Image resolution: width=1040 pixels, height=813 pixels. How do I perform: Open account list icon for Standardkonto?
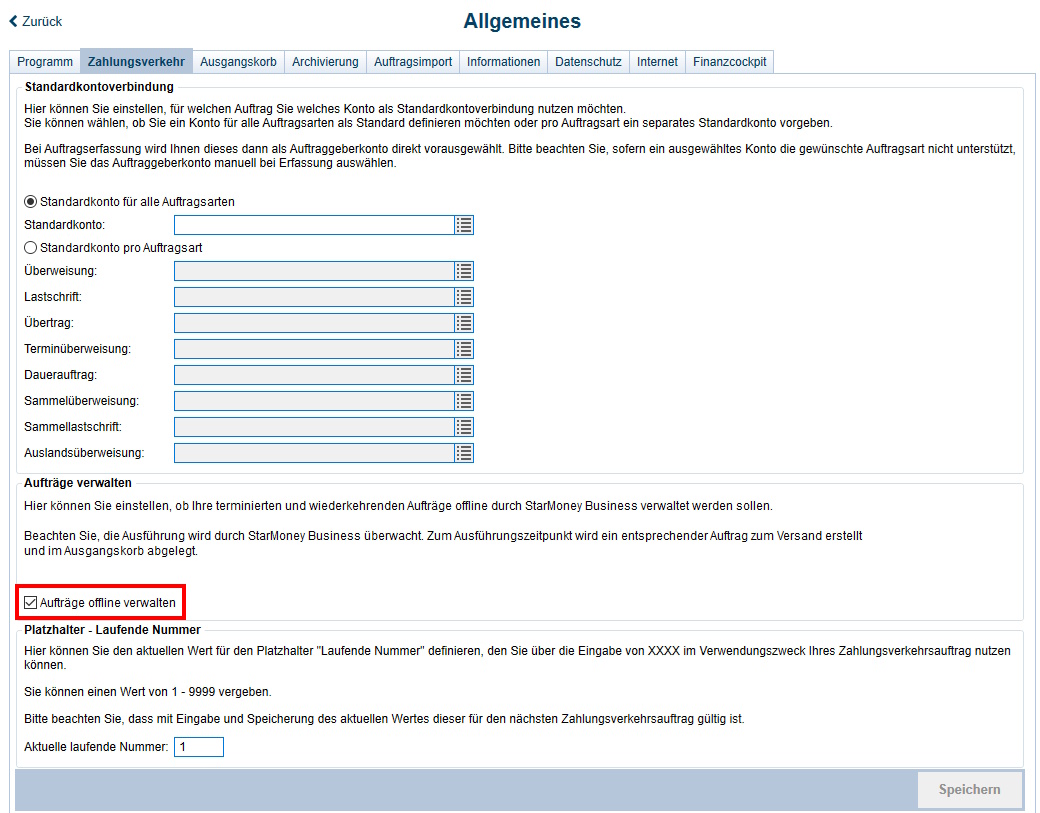point(464,225)
